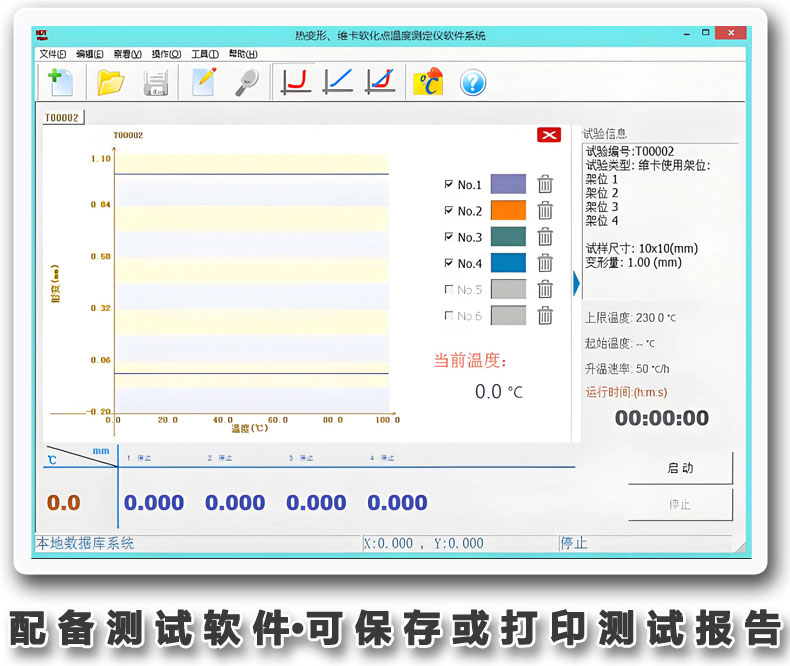Viewport: 790px width, 666px height.
Task: Click the 00:00:00 run time display
Action: tap(662, 418)
